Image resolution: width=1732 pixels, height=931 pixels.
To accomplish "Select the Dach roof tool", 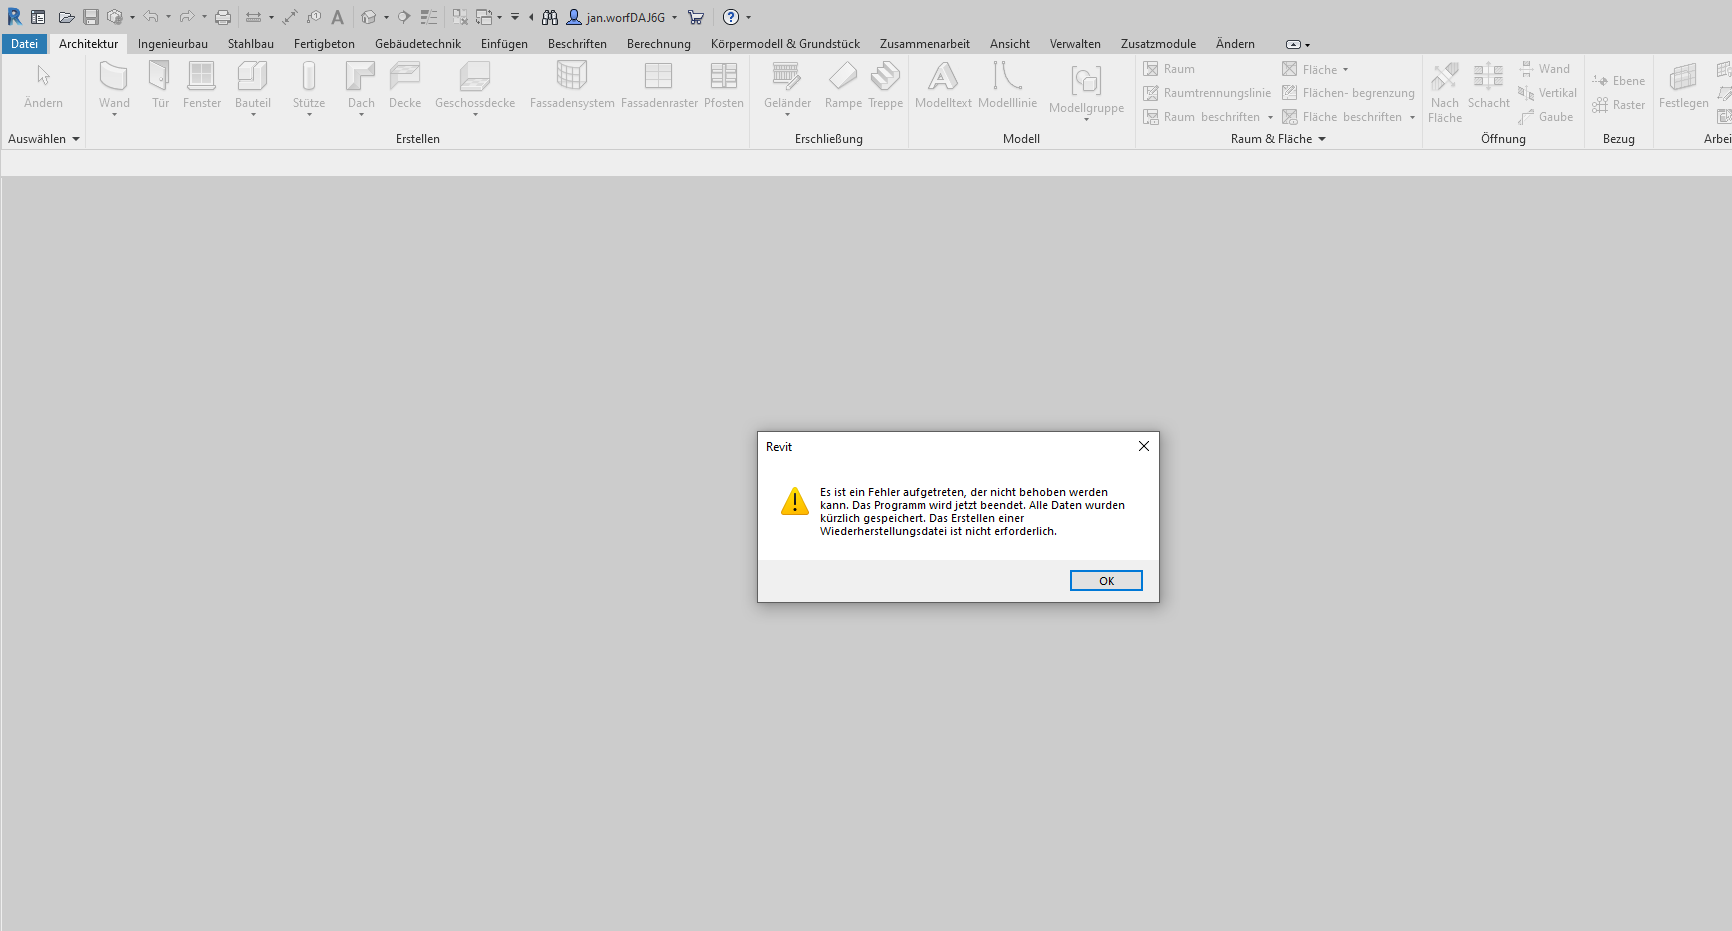I will [361, 87].
